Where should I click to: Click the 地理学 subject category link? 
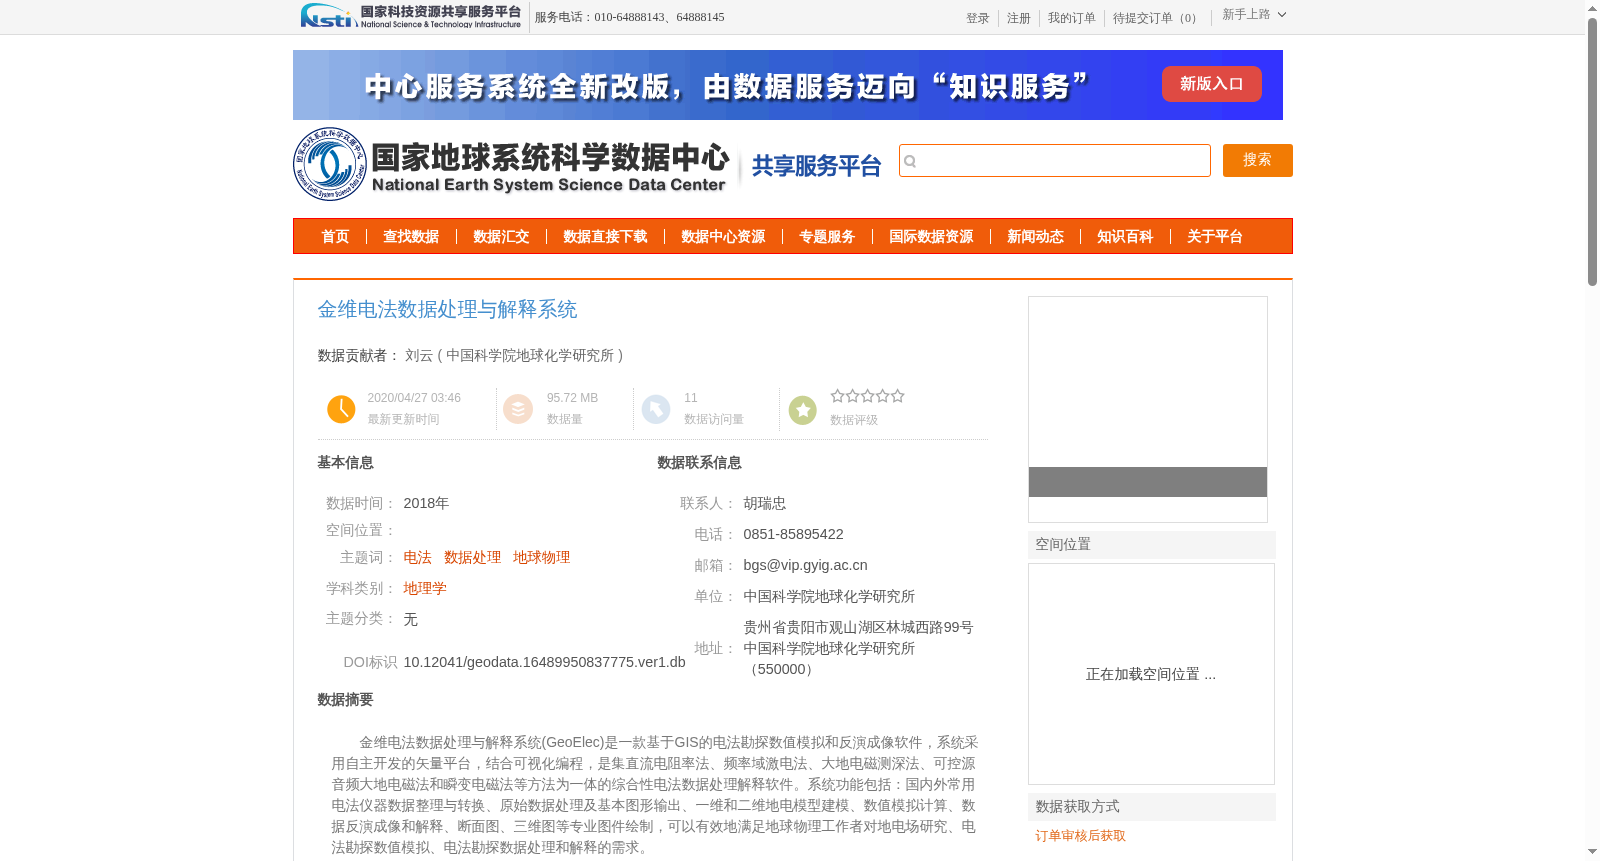coord(425,589)
